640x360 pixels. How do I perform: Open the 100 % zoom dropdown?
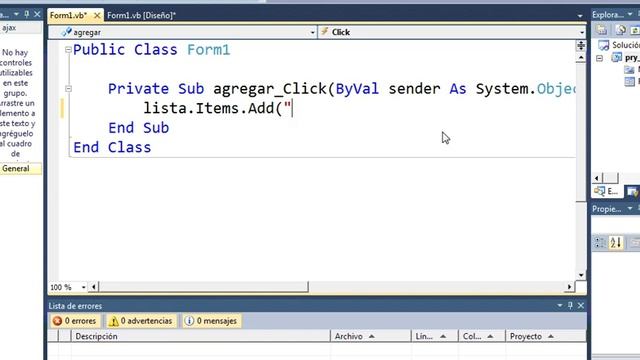(83, 287)
